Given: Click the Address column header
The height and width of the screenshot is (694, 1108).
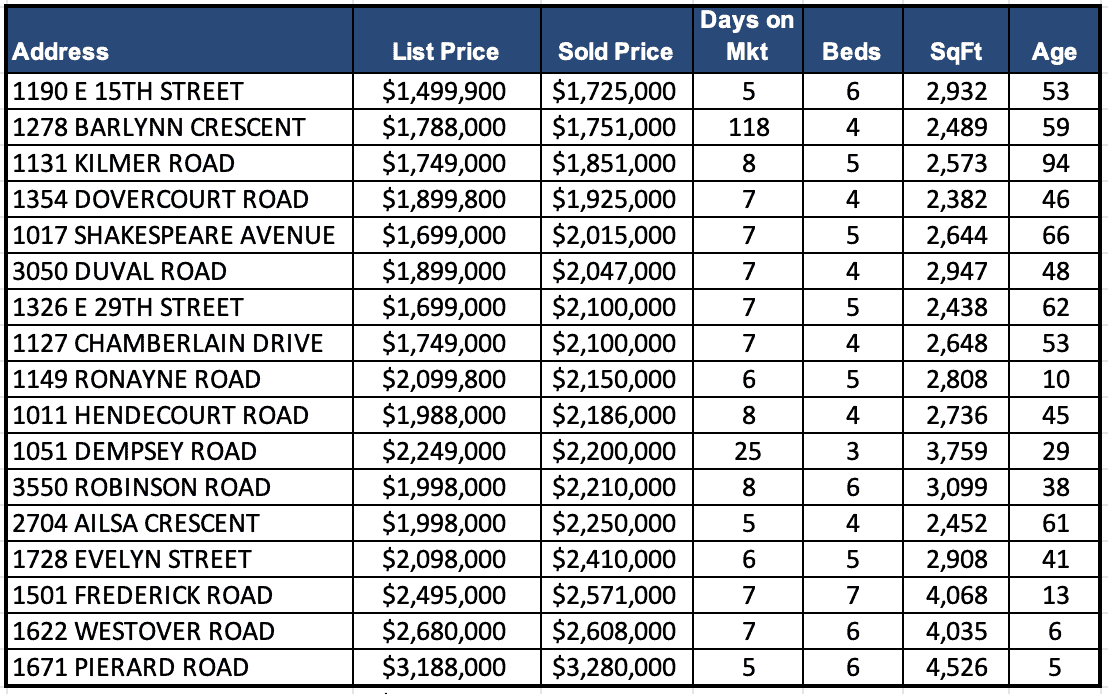Looking at the screenshot, I should [x=61, y=52].
